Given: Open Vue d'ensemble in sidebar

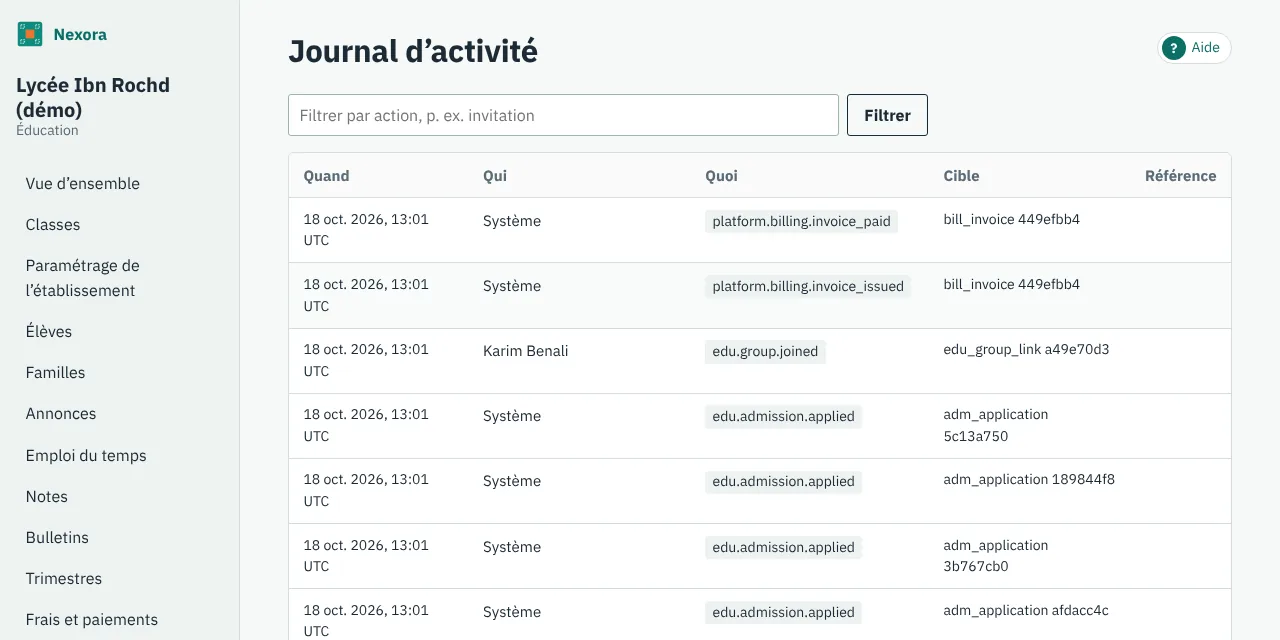Looking at the screenshot, I should pos(83,184).
